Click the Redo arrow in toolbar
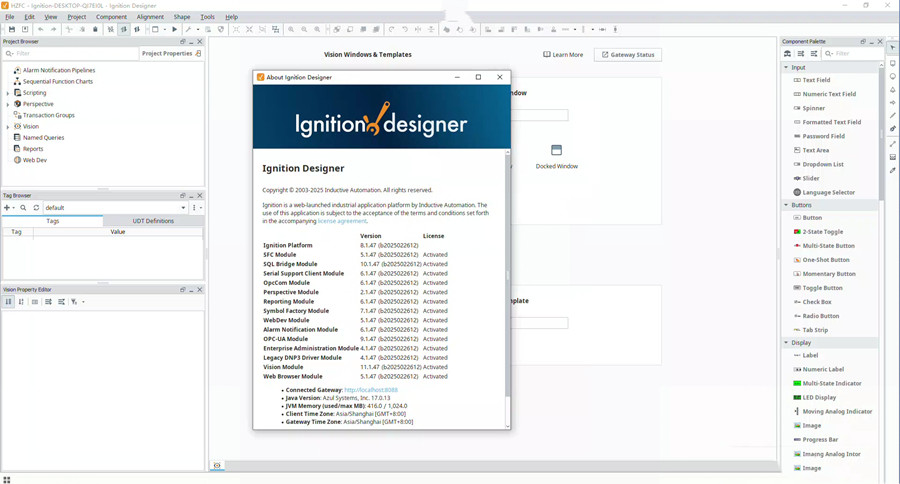The height and width of the screenshot is (484, 900). 53,29
